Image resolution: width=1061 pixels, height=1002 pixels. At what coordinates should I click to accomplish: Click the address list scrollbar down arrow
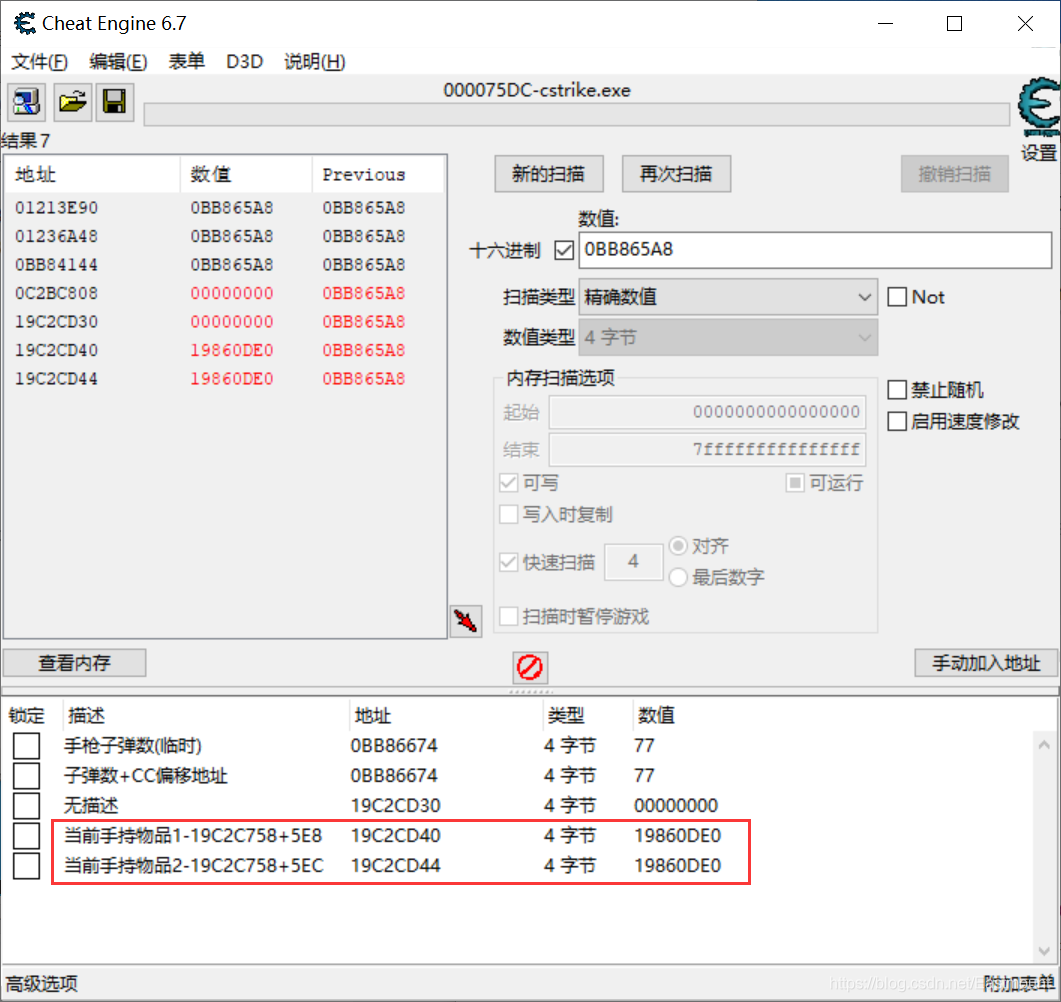[1044, 950]
